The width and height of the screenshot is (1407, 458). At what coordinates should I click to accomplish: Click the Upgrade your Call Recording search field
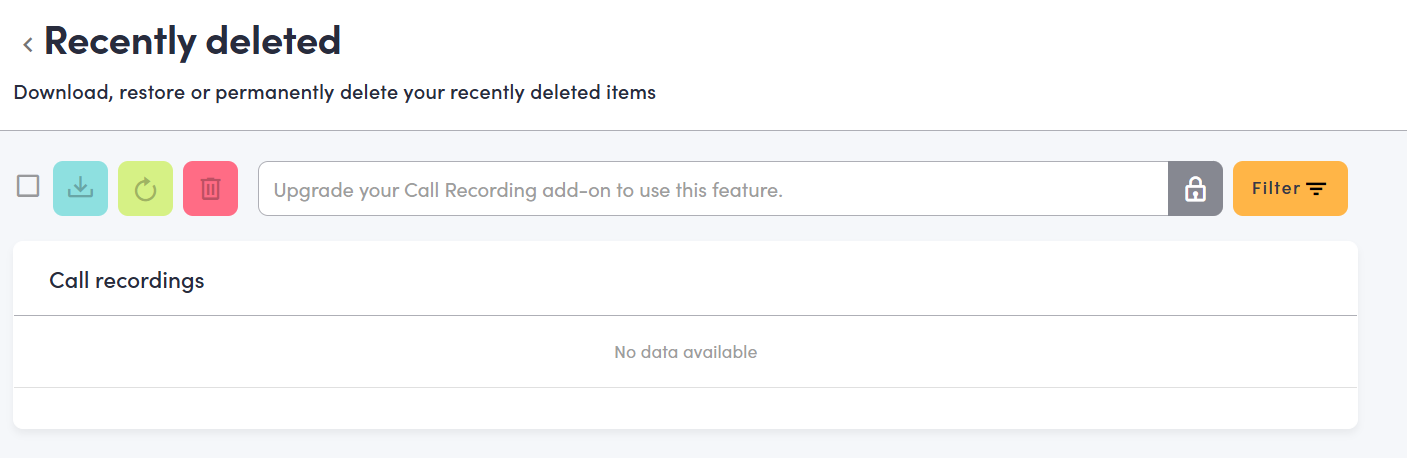coord(713,188)
